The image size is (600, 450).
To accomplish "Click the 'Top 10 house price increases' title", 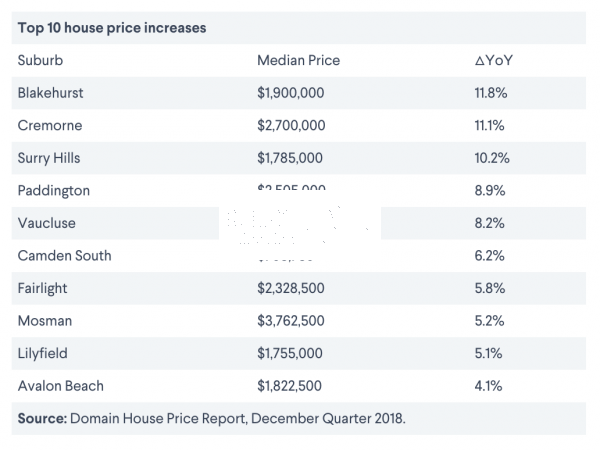I will click(112, 28).
